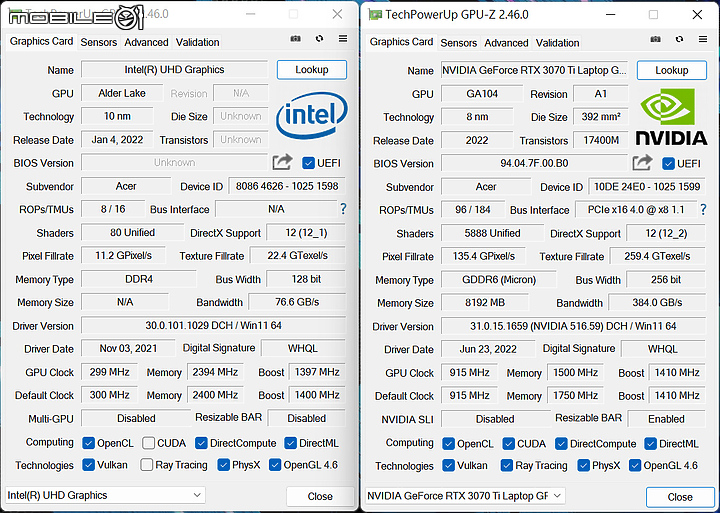The image size is (720, 513).
Task: Toggle the DirectML checkbox in Intel window
Action: pyautogui.click(x=290, y=443)
